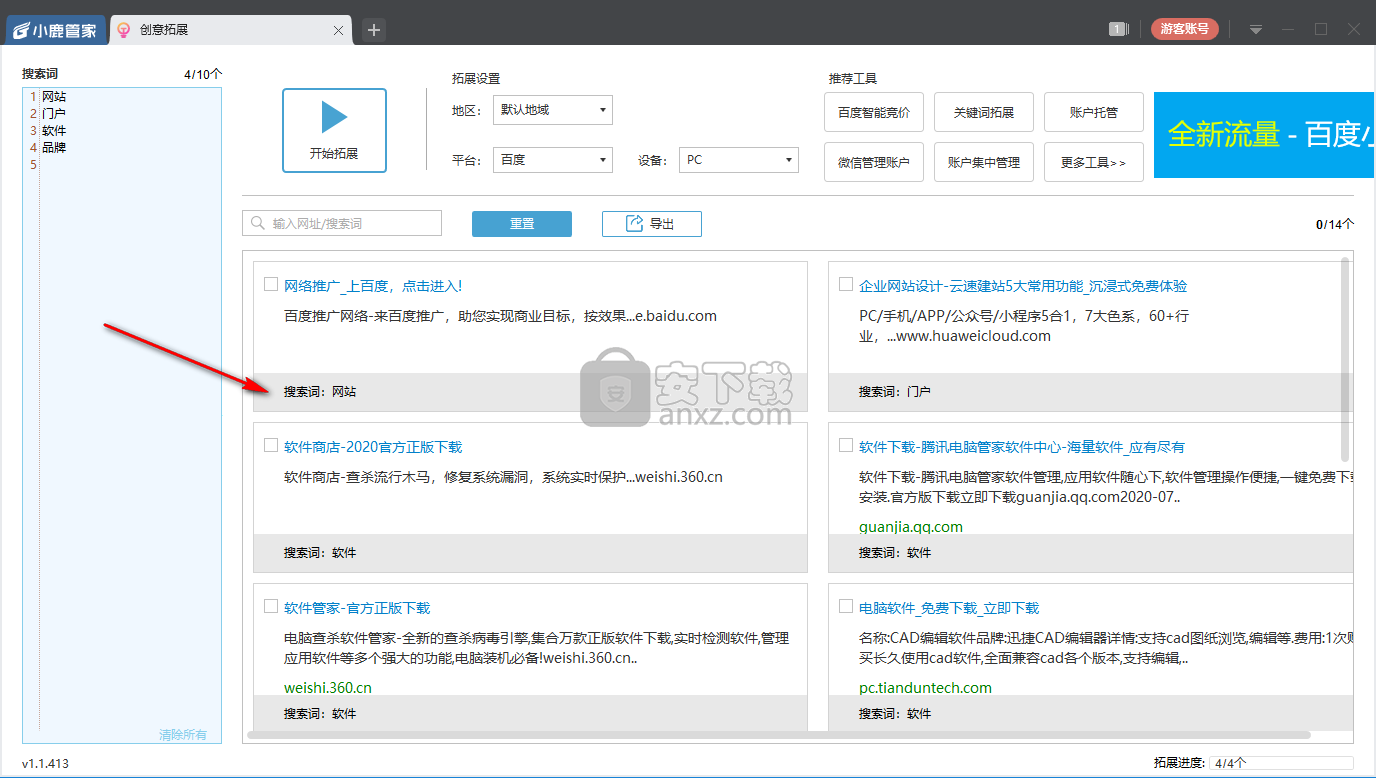
Task: Click the 游客账号 account button
Action: pyautogui.click(x=1184, y=29)
